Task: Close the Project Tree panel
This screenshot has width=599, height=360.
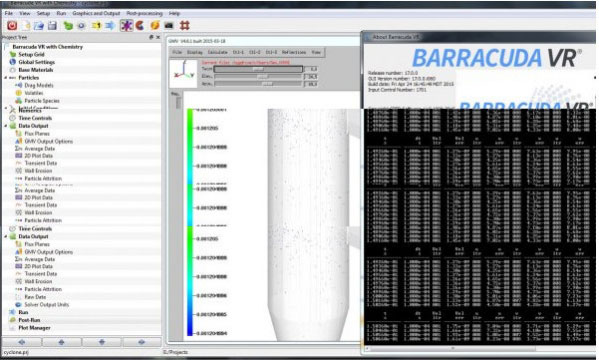Action: tap(158, 37)
